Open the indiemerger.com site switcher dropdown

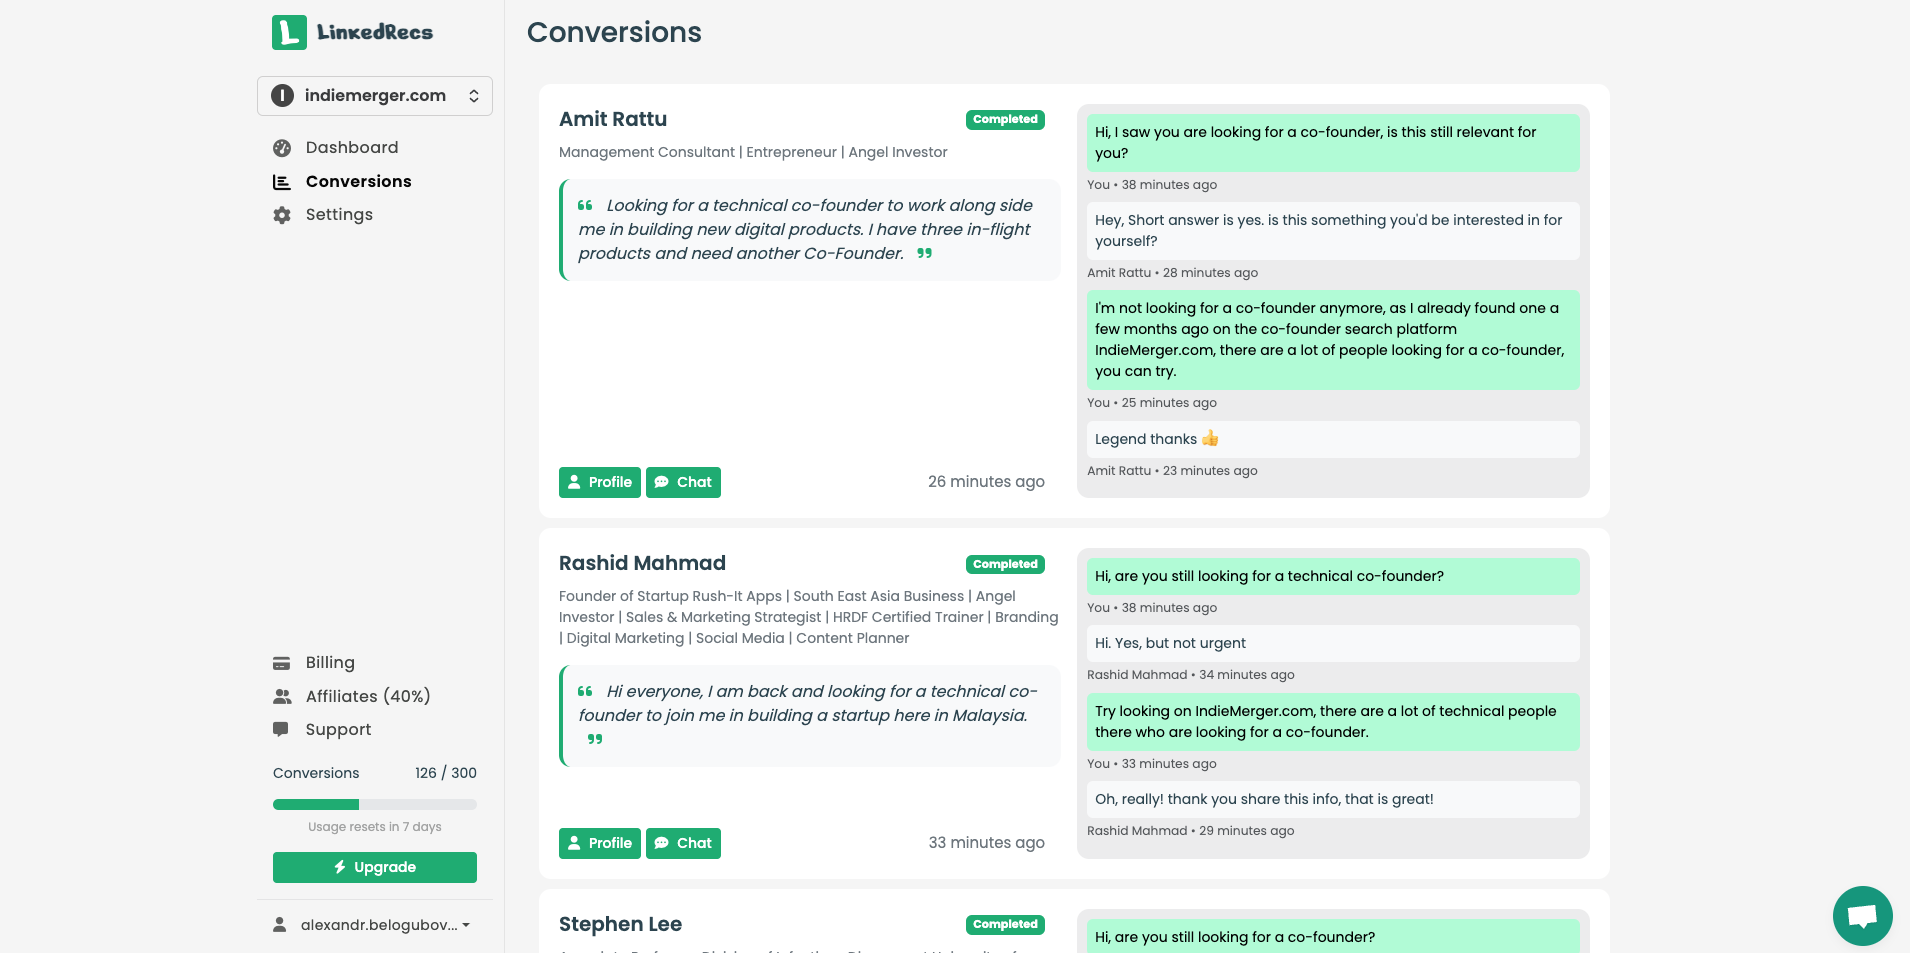pos(375,96)
